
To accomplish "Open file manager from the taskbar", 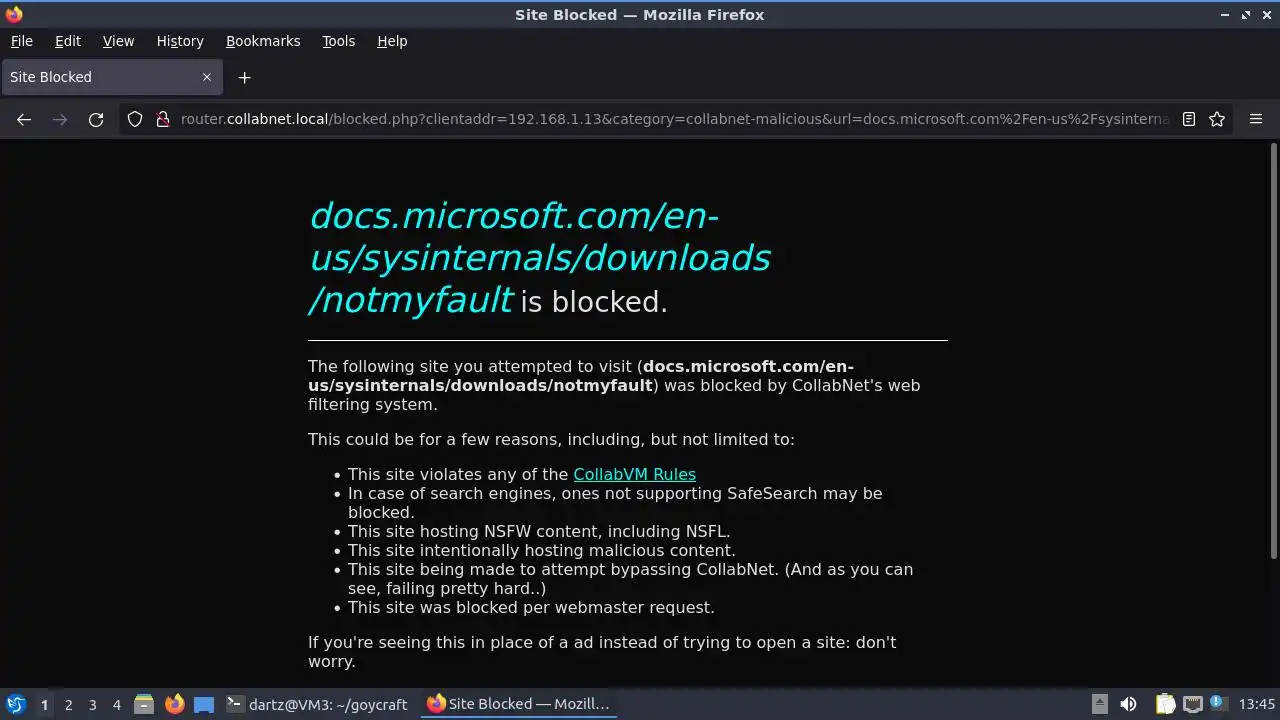I will (144, 704).
